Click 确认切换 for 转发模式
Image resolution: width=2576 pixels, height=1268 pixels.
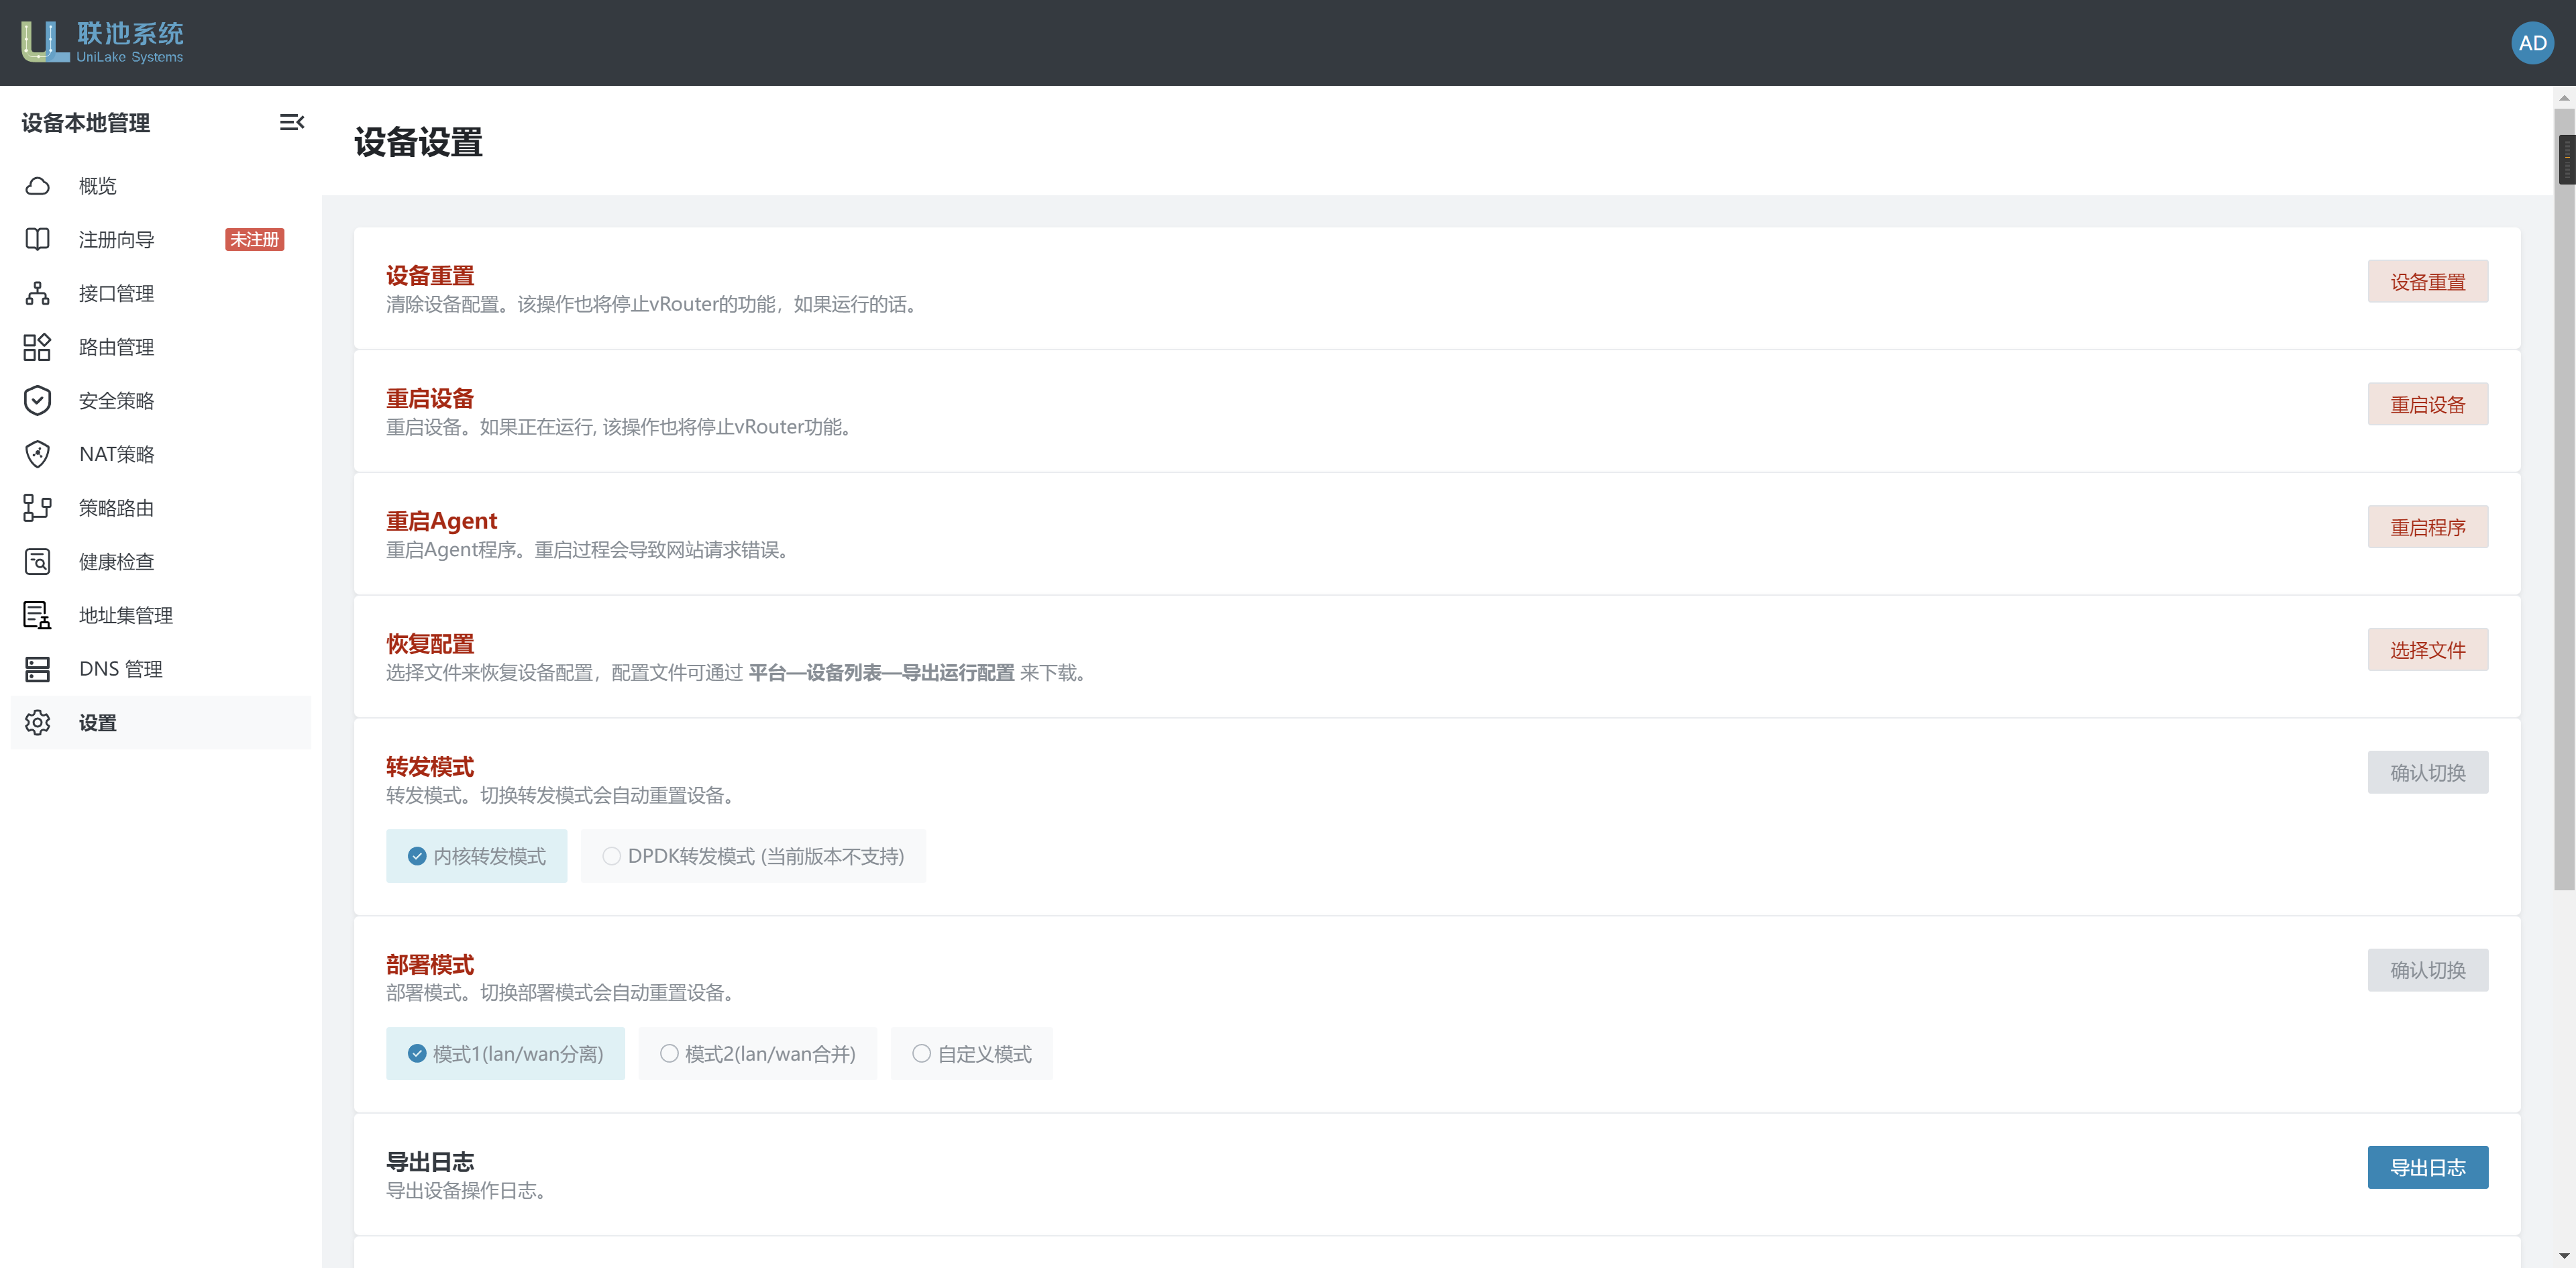coord(2427,772)
